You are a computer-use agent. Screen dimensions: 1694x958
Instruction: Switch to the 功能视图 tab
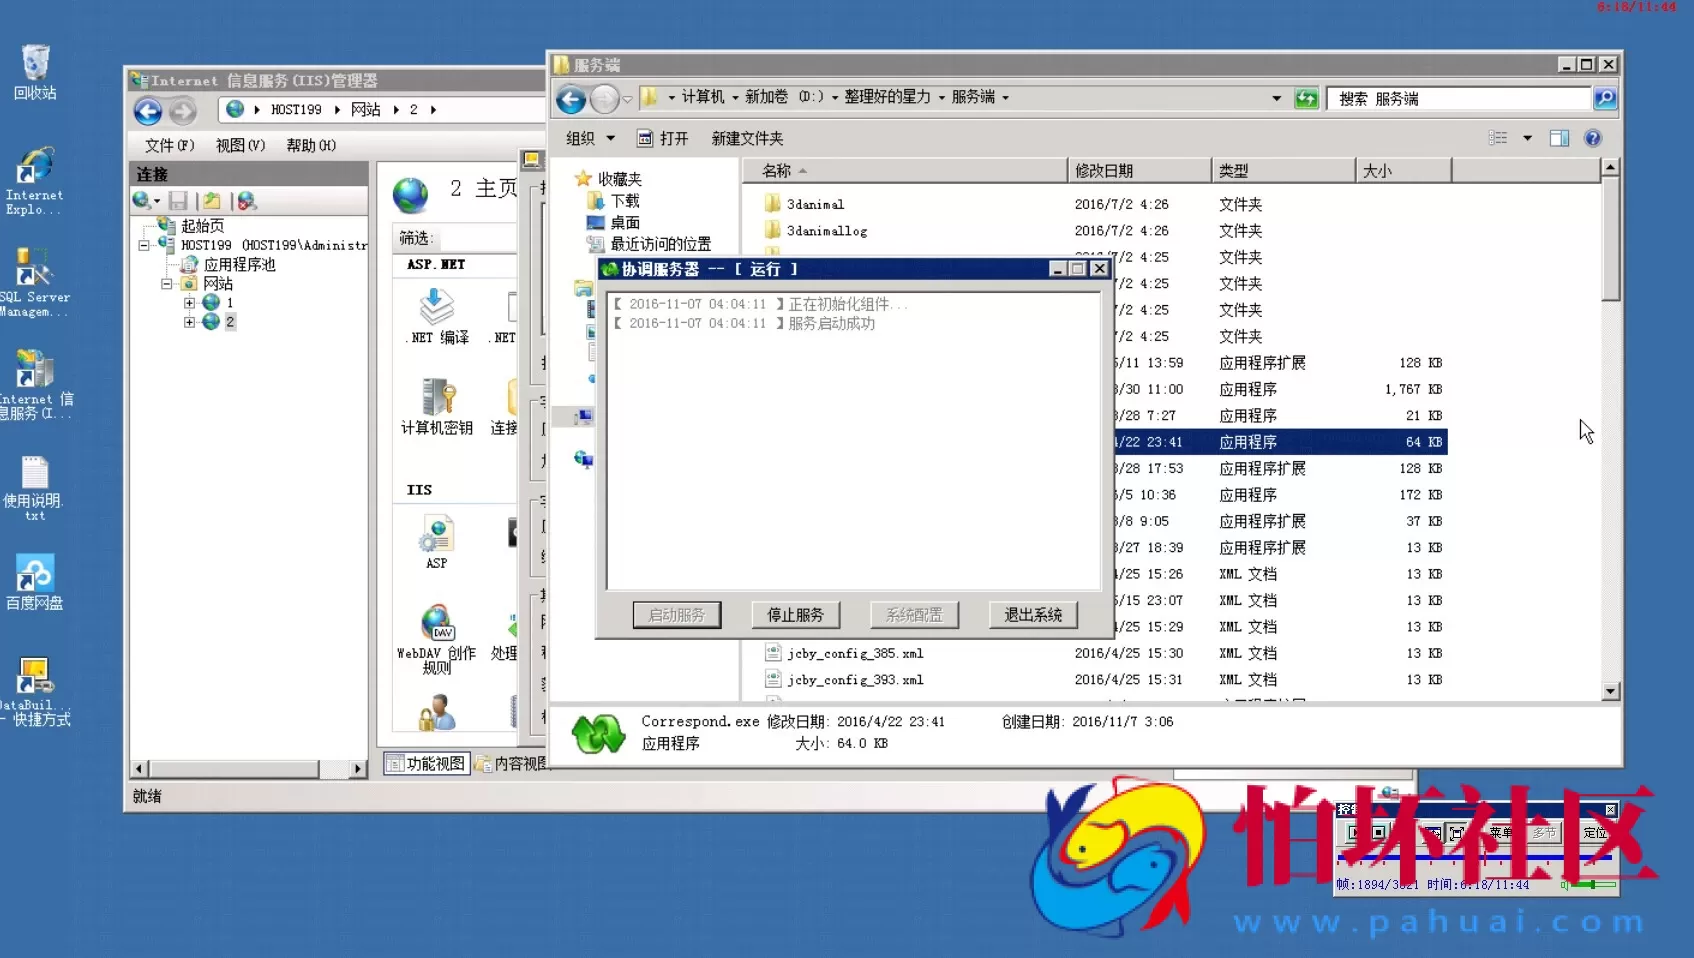coord(427,763)
